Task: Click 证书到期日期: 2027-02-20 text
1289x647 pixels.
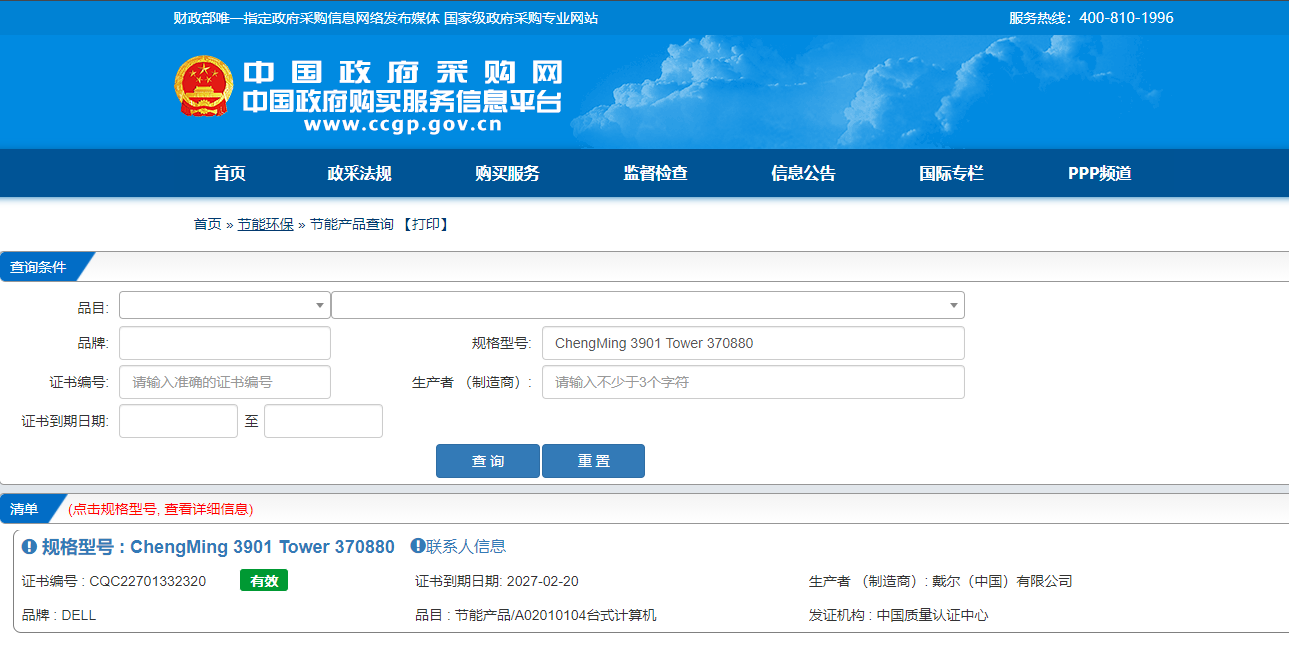Action: [x=497, y=581]
